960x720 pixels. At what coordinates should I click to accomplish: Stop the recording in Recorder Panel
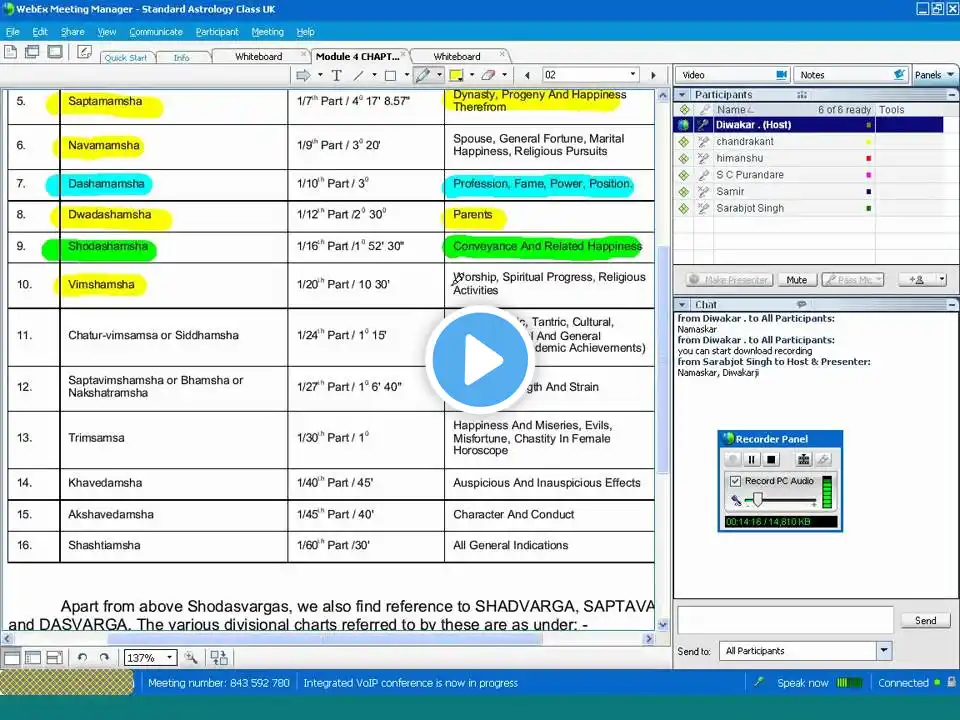click(x=771, y=460)
